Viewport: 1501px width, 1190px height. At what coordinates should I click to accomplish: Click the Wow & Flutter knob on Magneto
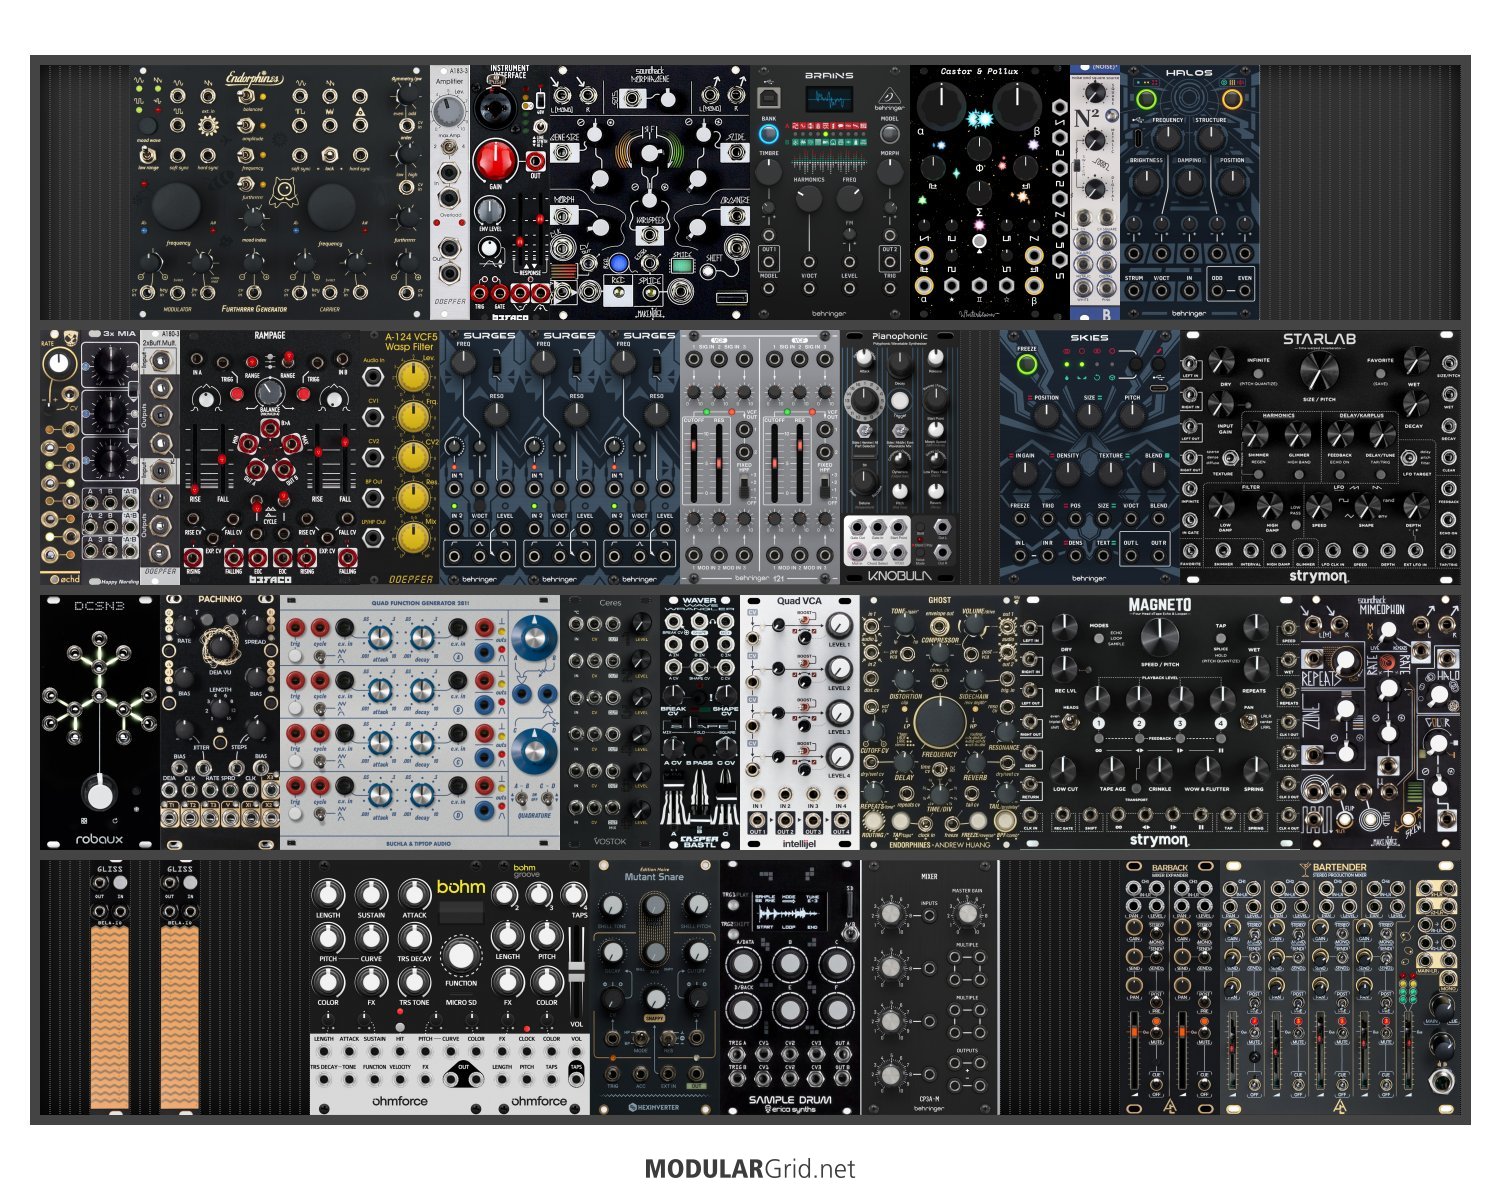tap(1206, 769)
